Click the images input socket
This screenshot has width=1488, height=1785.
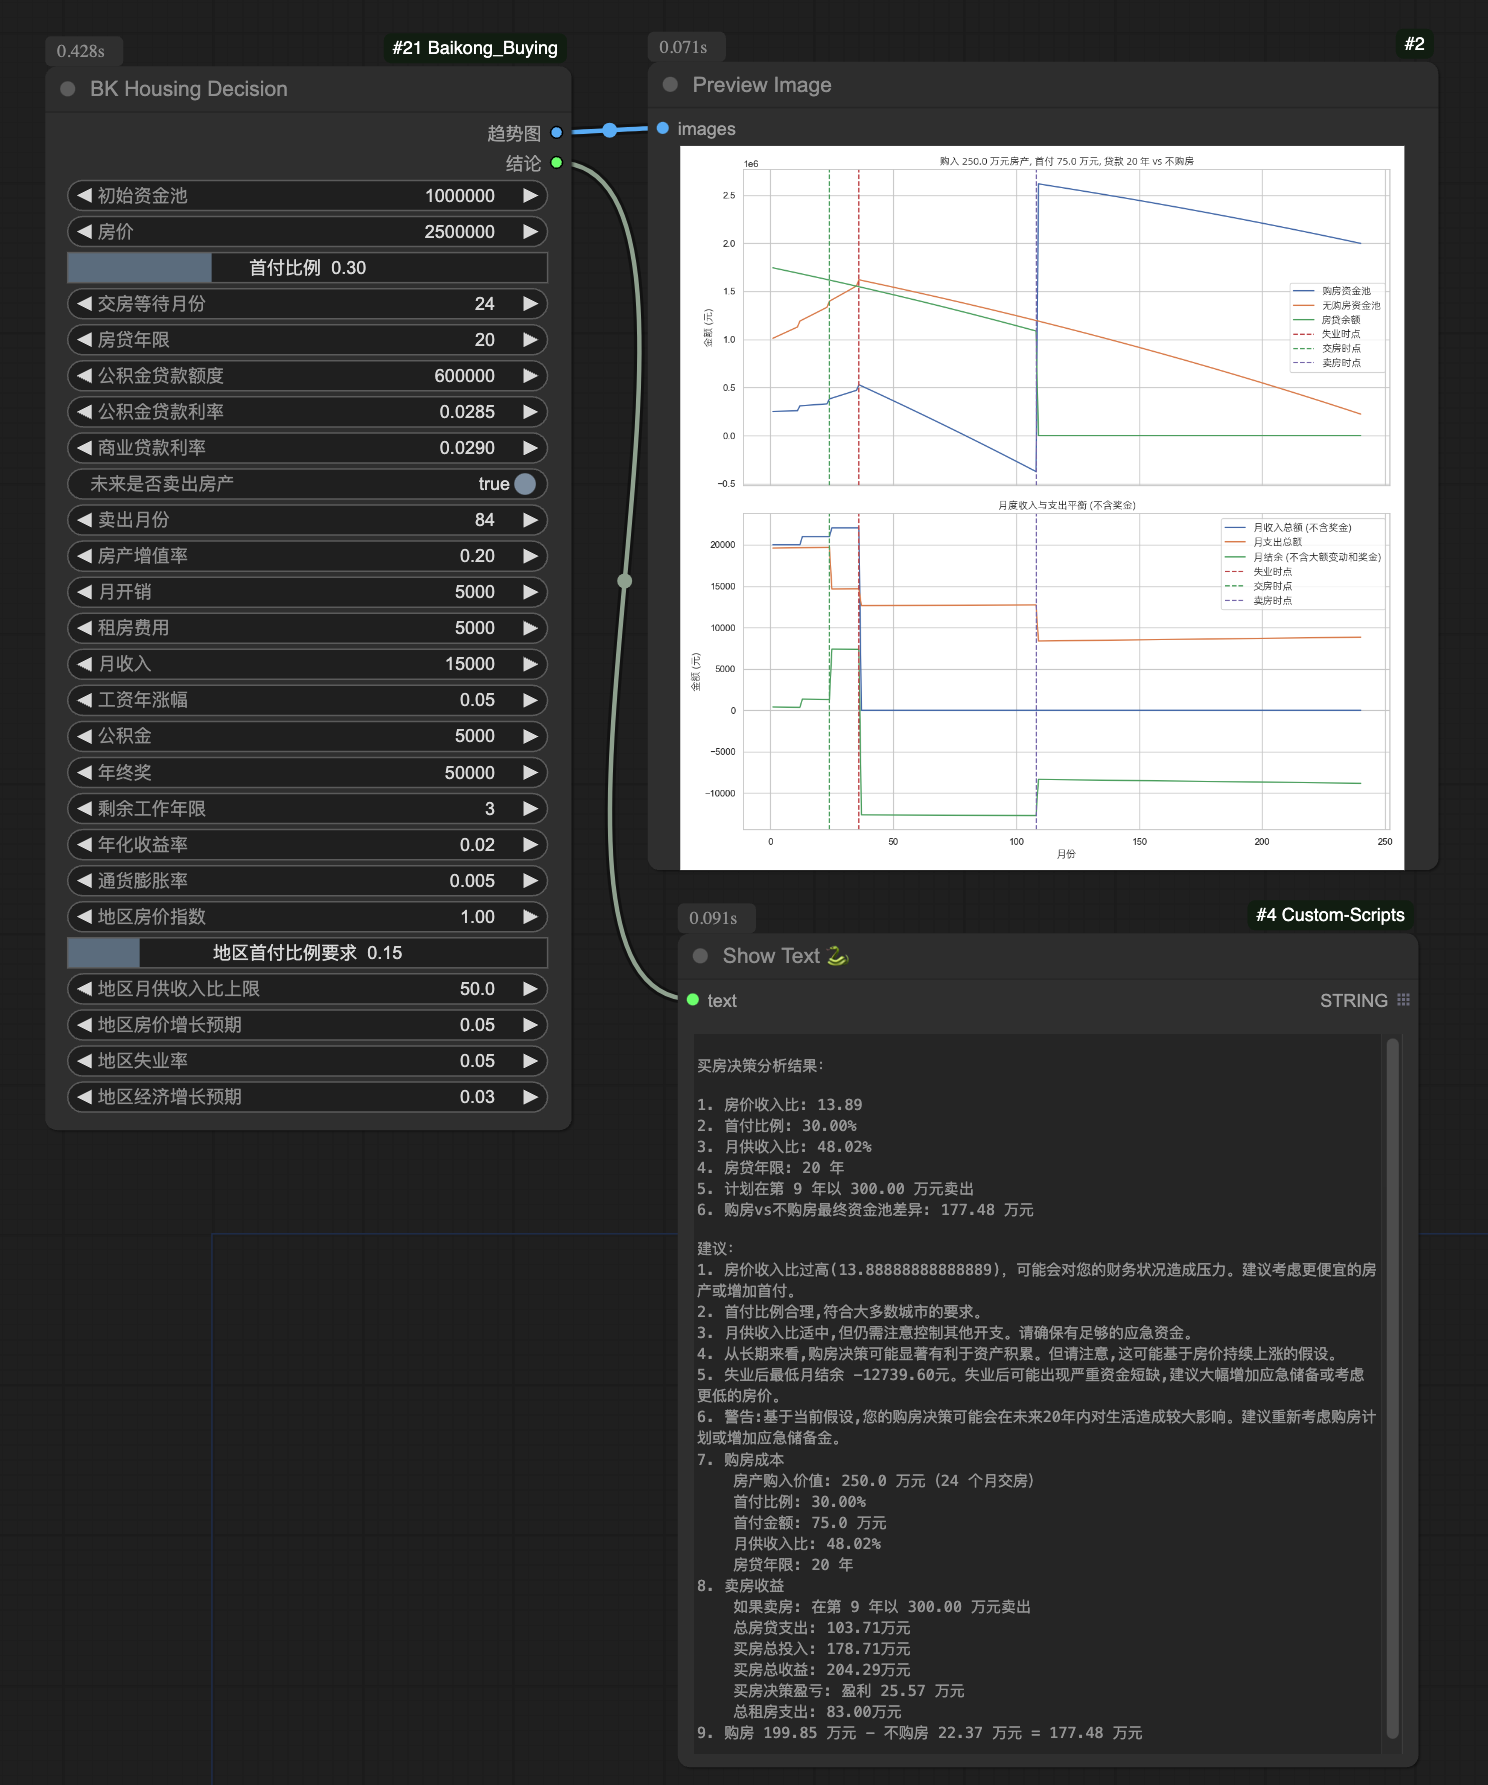tap(663, 128)
